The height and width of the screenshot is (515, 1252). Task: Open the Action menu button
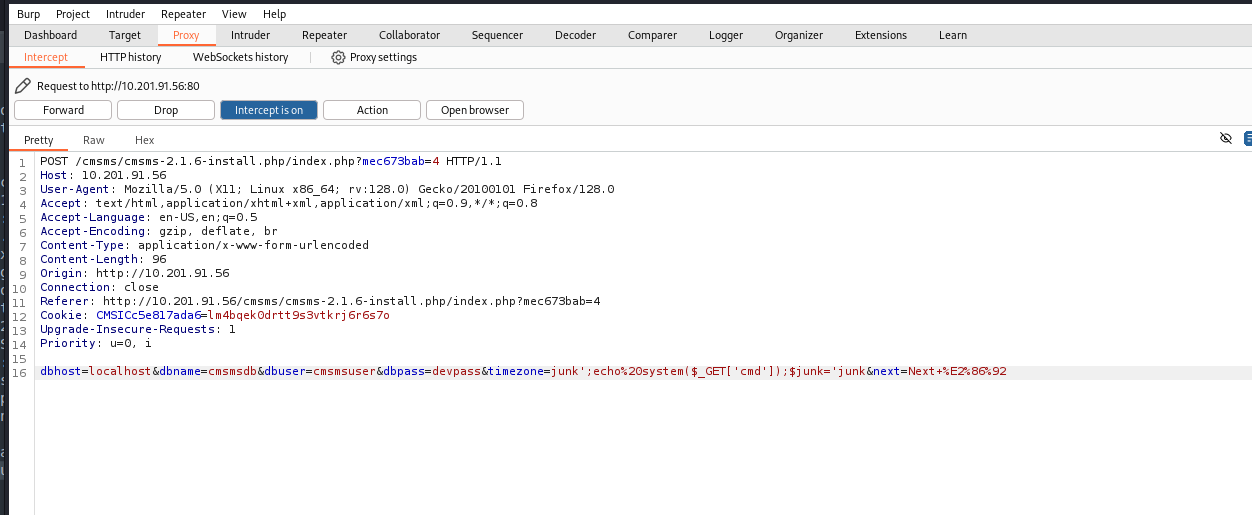click(x=372, y=110)
